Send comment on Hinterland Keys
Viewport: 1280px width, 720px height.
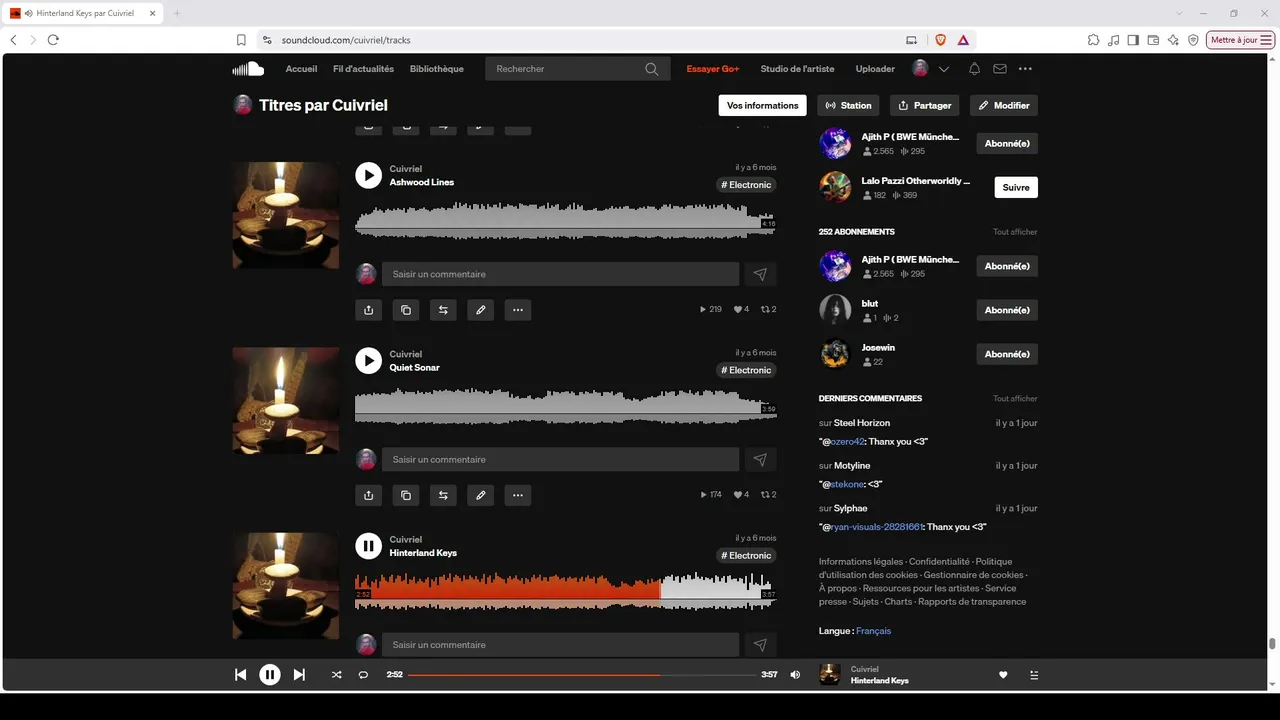pos(760,645)
